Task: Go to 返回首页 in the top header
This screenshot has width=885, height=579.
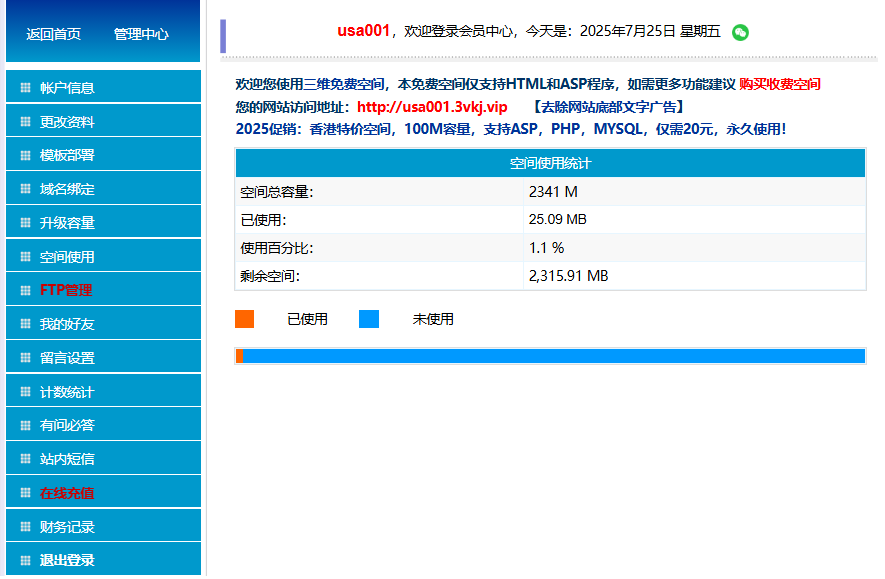Action: (x=53, y=34)
